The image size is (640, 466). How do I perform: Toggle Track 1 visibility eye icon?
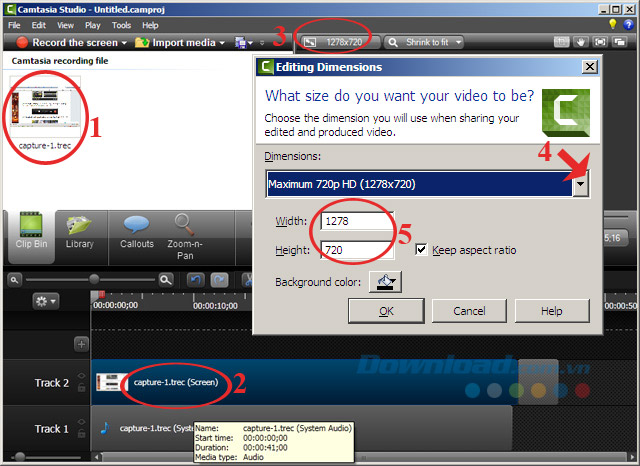(81, 422)
